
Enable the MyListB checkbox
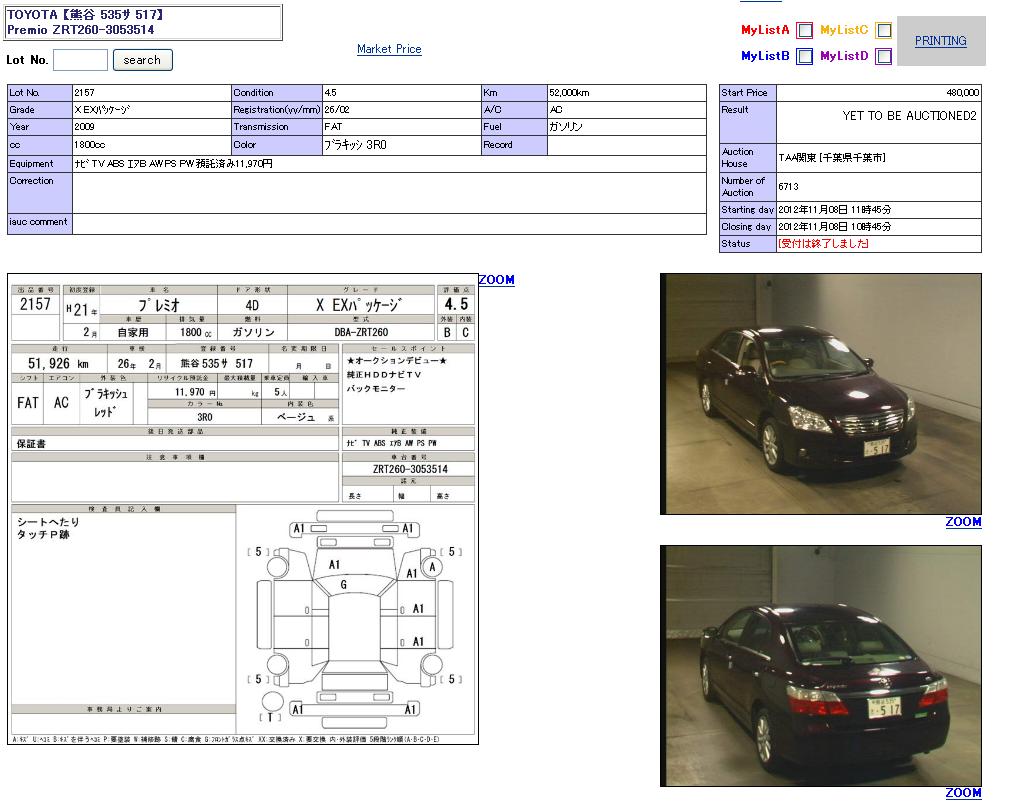point(804,57)
